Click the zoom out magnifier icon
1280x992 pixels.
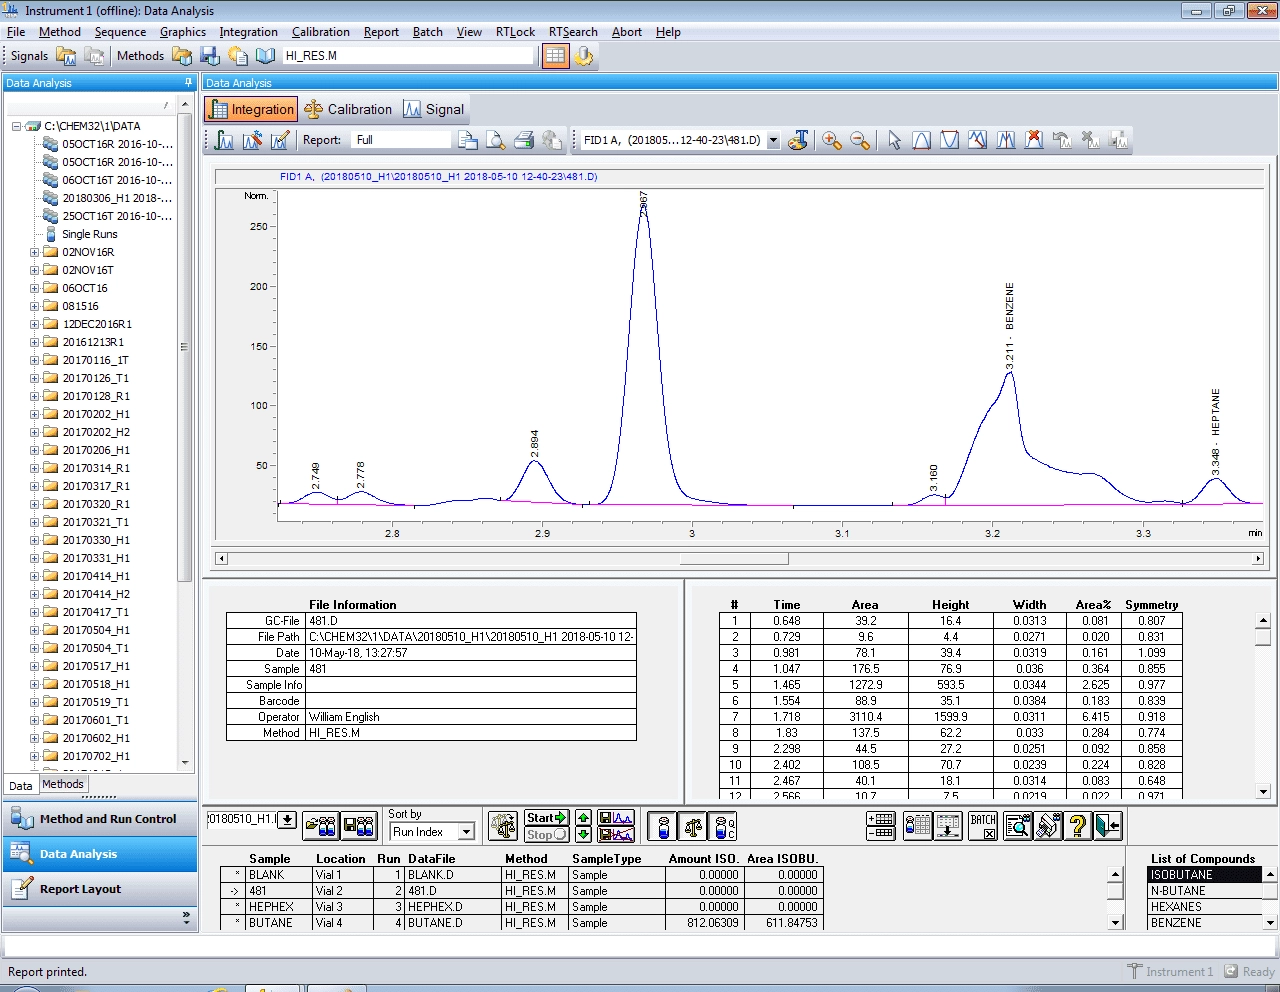click(859, 141)
